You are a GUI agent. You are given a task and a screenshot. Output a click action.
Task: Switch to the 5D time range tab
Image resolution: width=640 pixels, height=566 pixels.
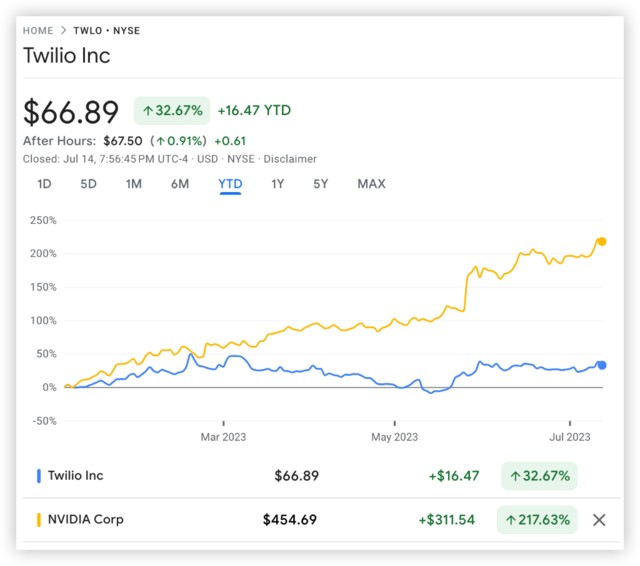tap(89, 184)
